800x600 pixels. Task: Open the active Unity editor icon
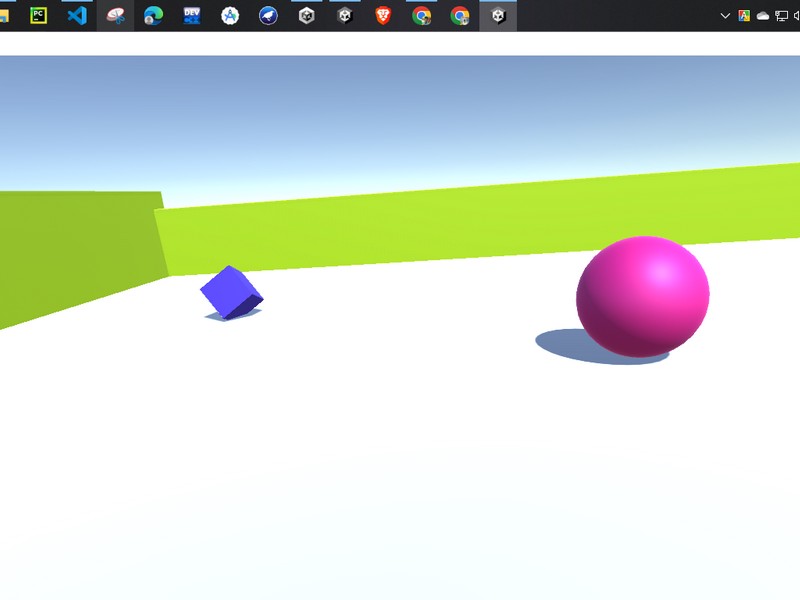pos(497,16)
